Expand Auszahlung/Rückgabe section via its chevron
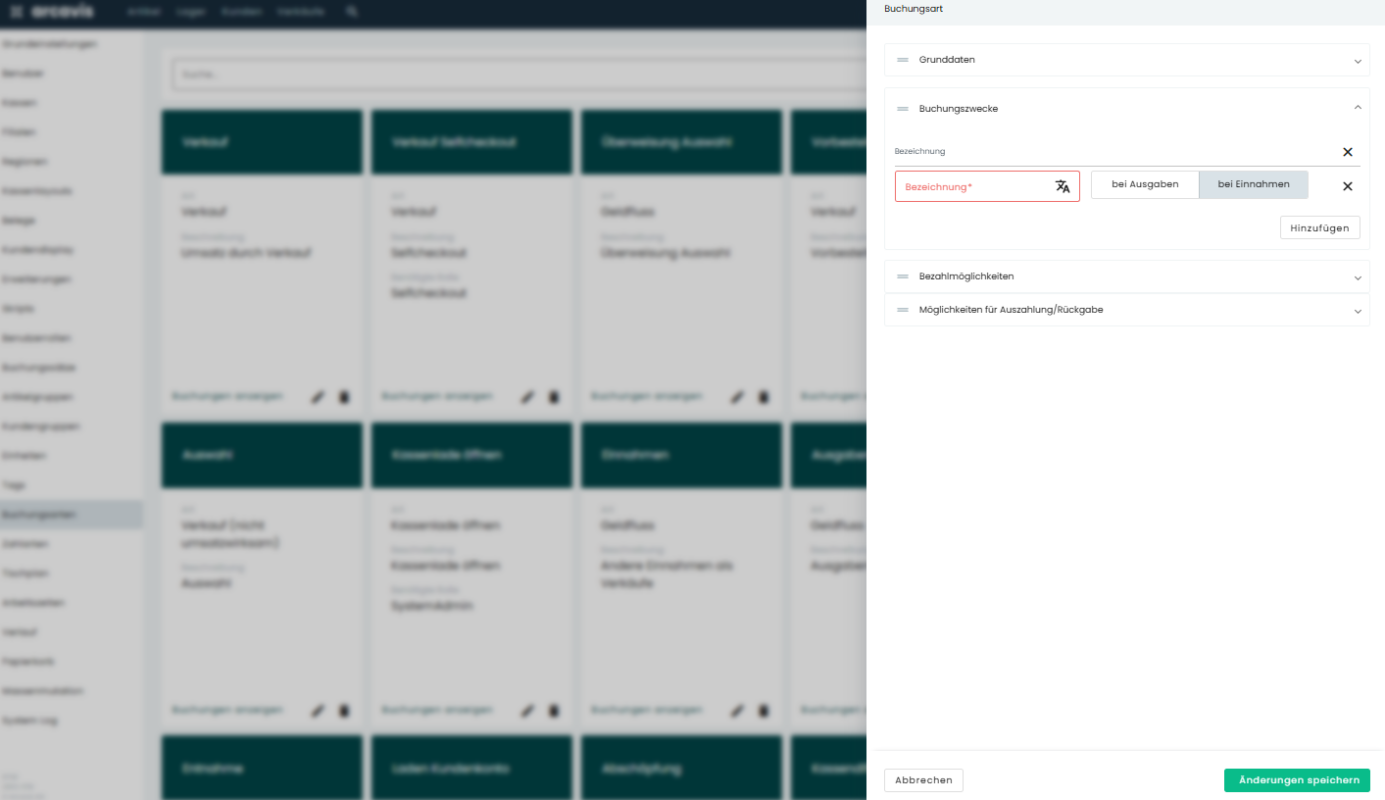 pos(1357,312)
